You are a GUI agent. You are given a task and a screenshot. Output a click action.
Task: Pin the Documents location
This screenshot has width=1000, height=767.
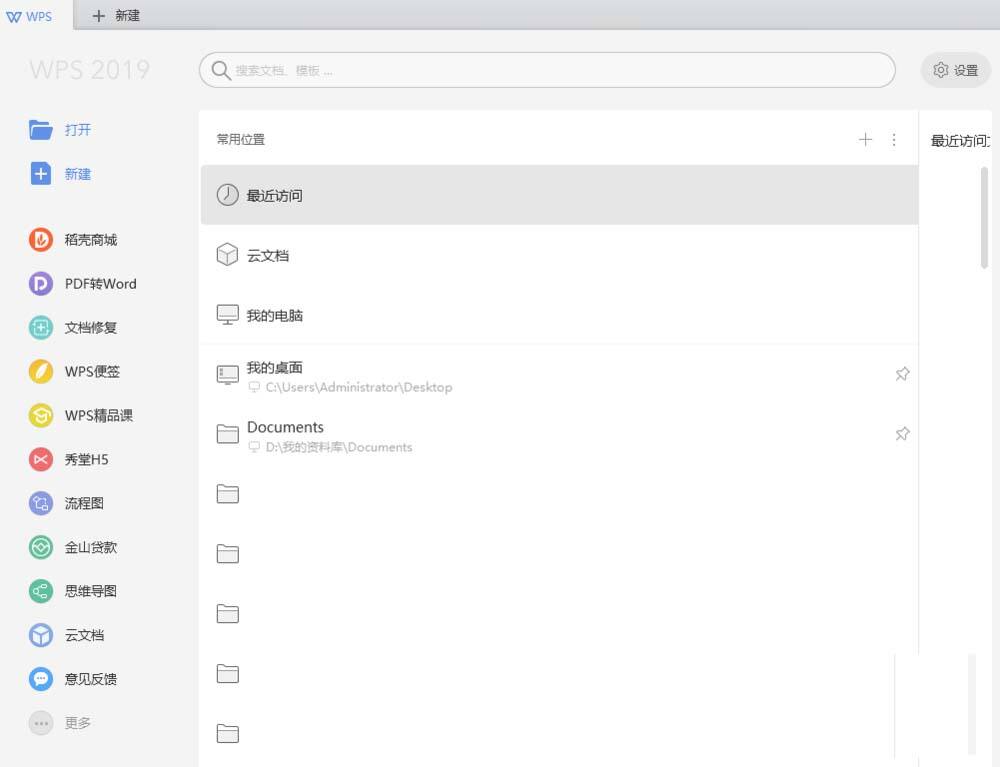tap(902, 434)
